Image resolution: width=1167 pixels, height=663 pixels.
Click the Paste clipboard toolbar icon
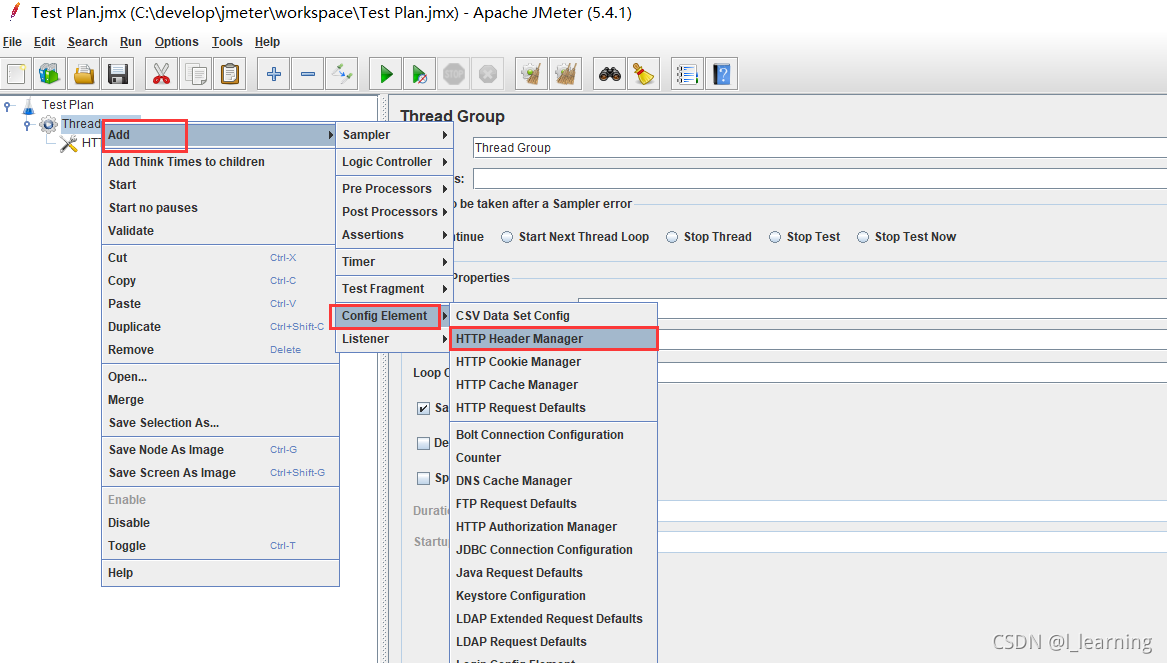(x=230, y=74)
